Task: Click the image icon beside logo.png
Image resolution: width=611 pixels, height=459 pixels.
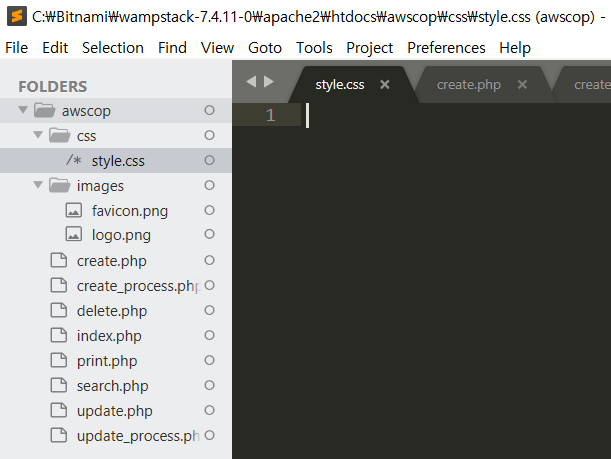Action: [x=74, y=234]
